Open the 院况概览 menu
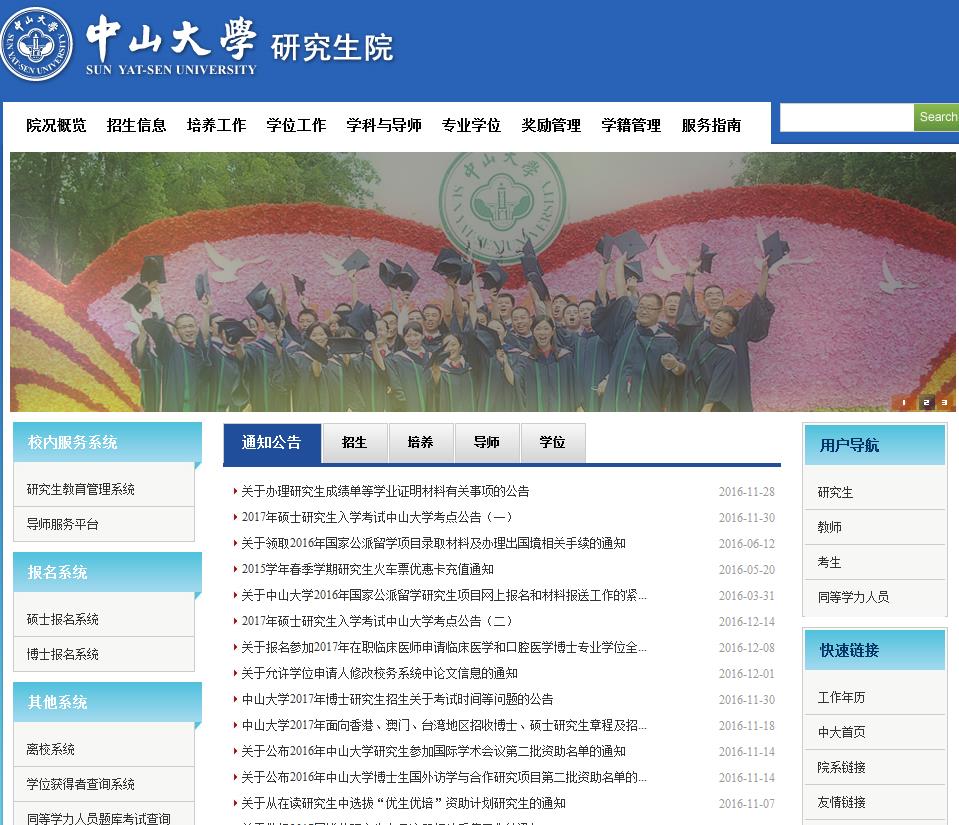Image resolution: width=959 pixels, height=825 pixels. (x=56, y=125)
